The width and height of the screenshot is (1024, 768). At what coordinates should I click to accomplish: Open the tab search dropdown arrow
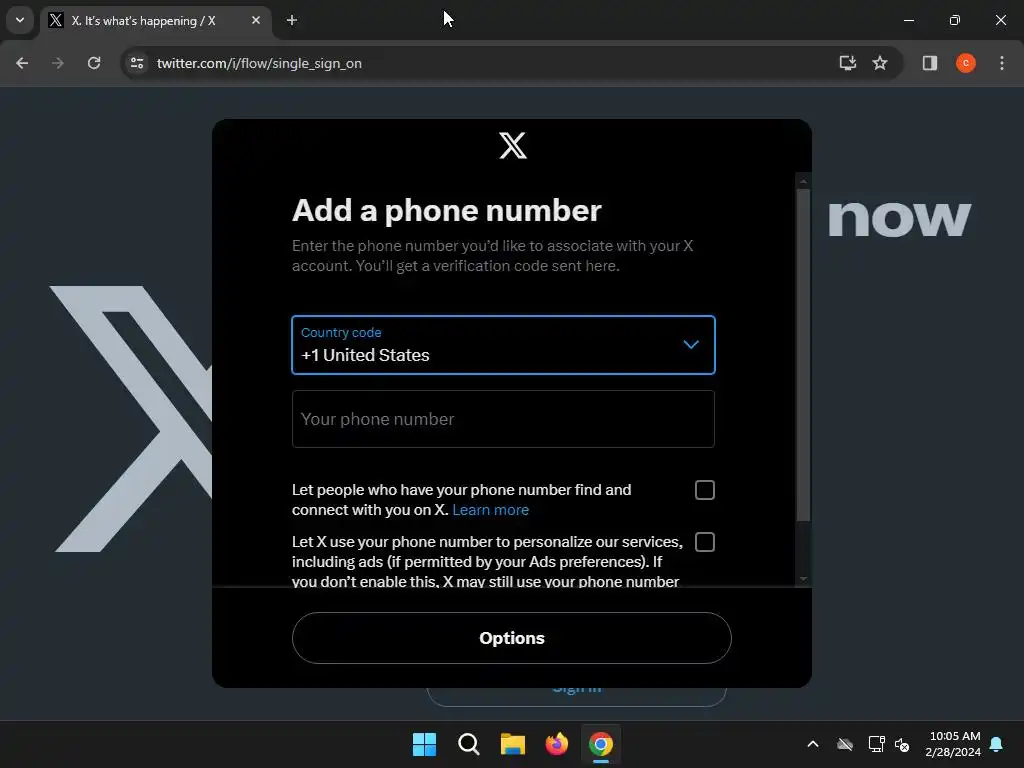point(20,20)
